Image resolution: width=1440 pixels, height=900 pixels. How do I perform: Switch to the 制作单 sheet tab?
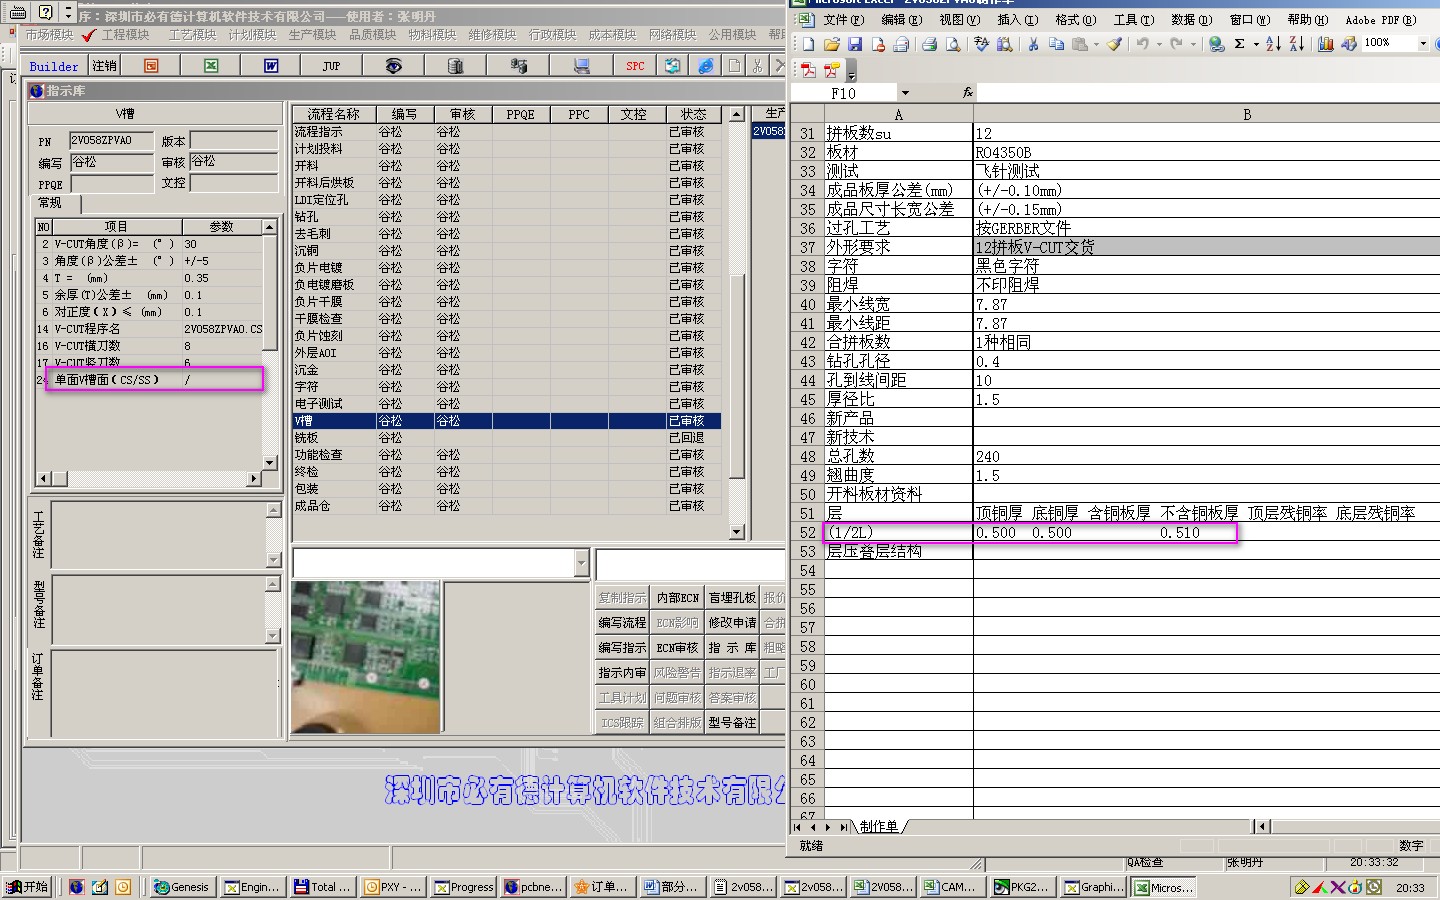[879, 827]
